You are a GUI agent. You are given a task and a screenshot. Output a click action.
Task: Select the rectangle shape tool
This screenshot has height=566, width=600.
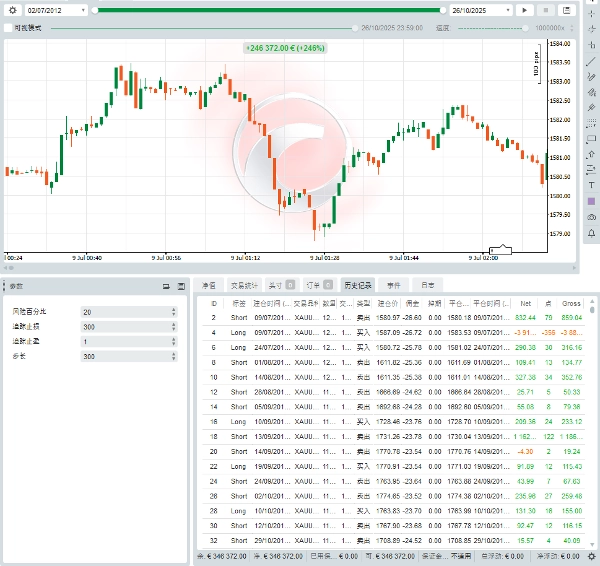591,139
